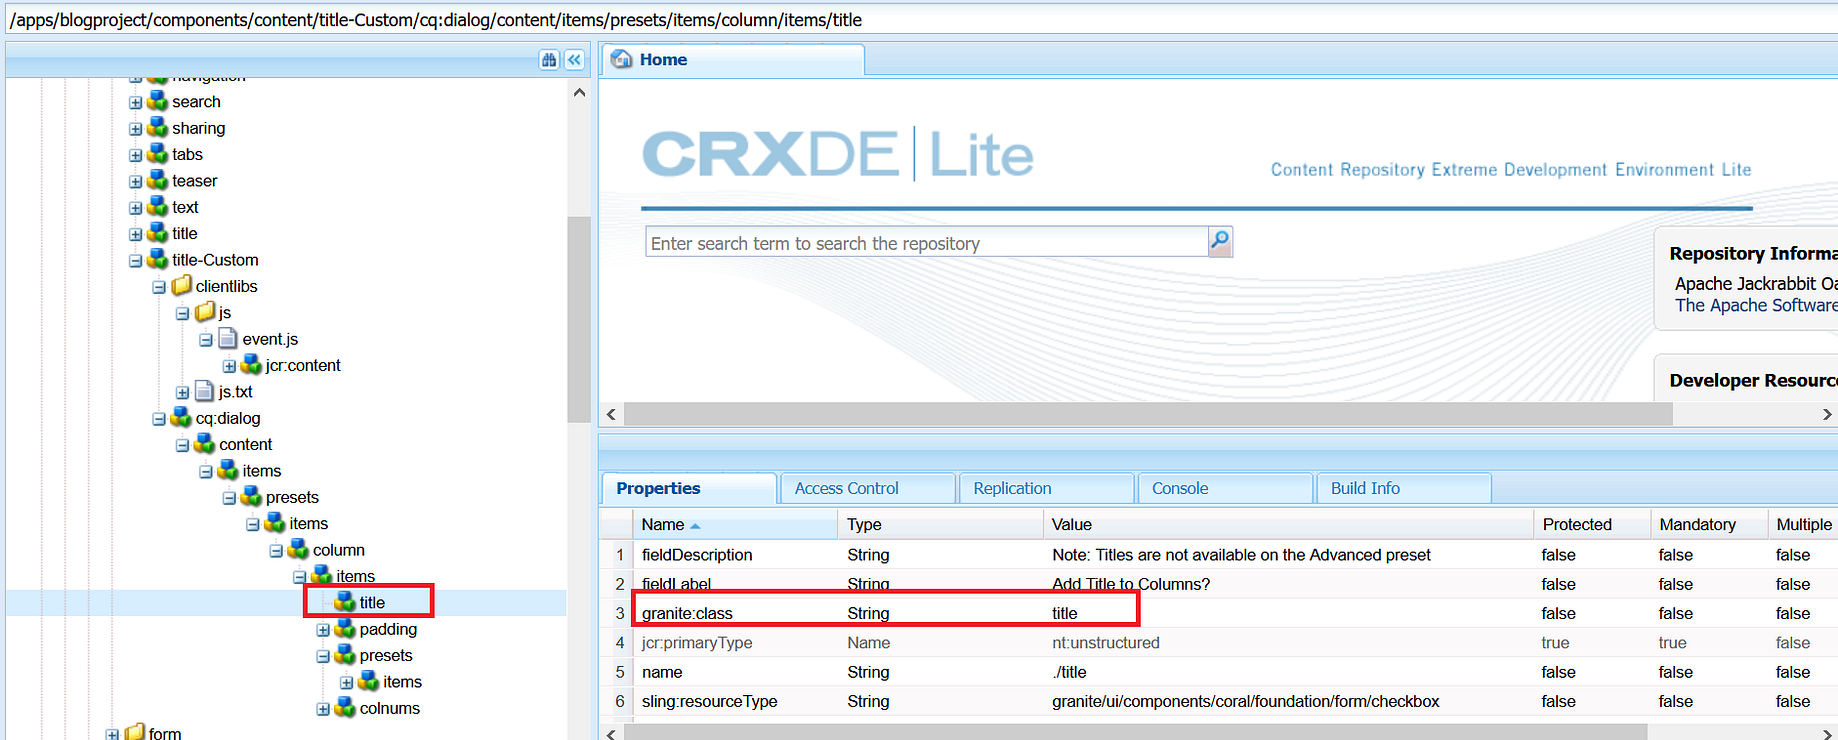Select the tabs node icon
1838x740 pixels.
click(157, 153)
